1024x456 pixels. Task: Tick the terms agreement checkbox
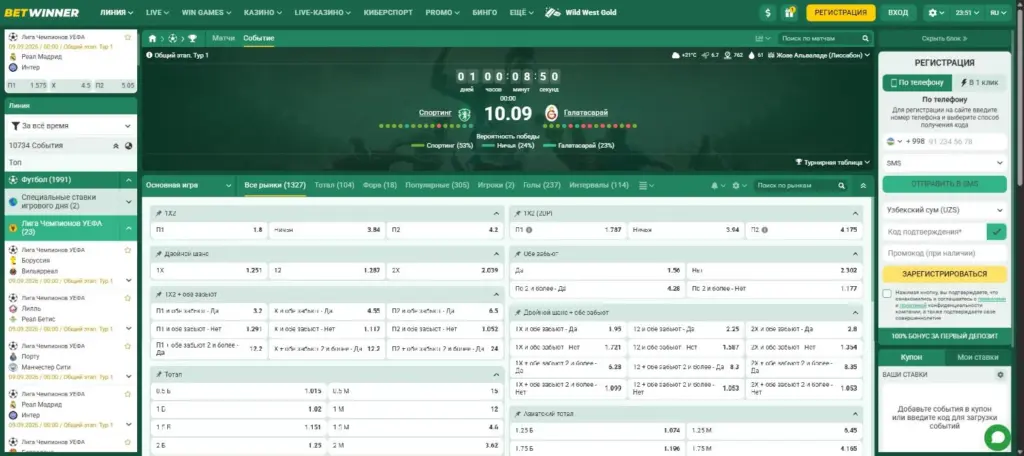(x=887, y=293)
